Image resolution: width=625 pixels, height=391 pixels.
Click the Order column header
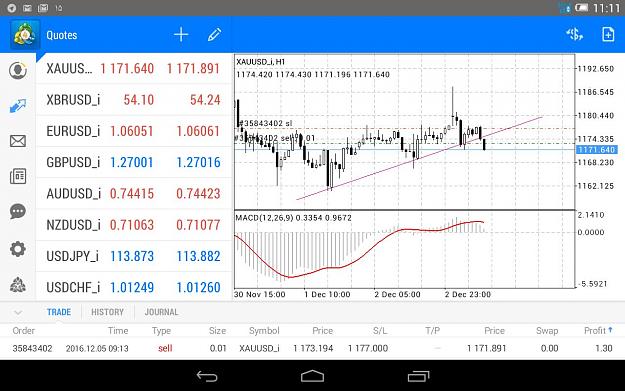coord(24,330)
